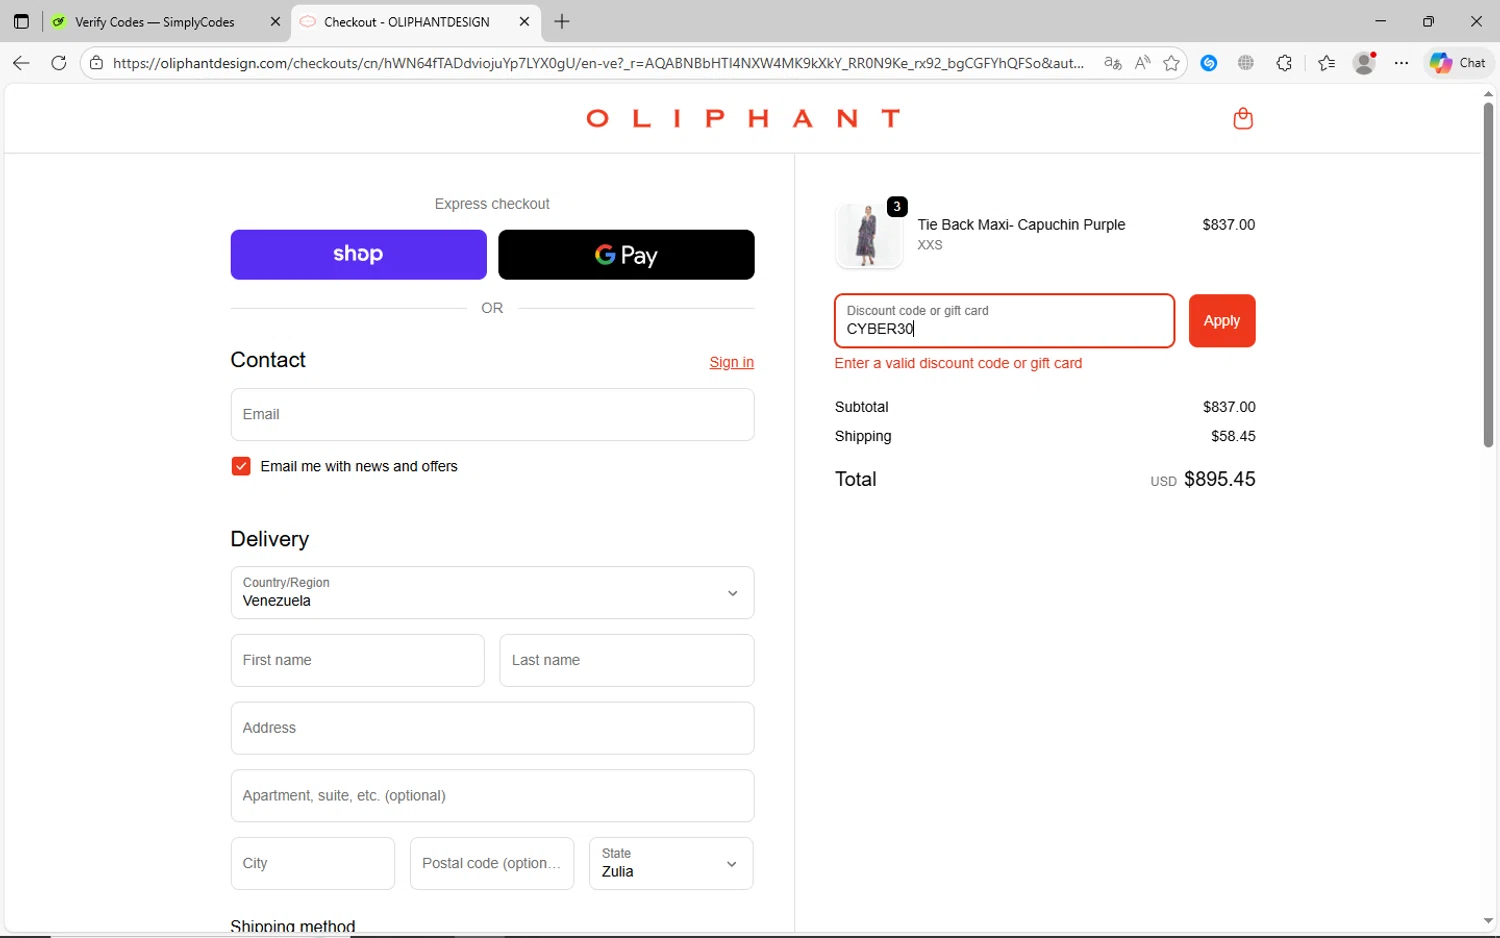Open the Extensions puzzle icon
Image resolution: width=1500 pixels, height=938 pixels.
point(1284,63)
